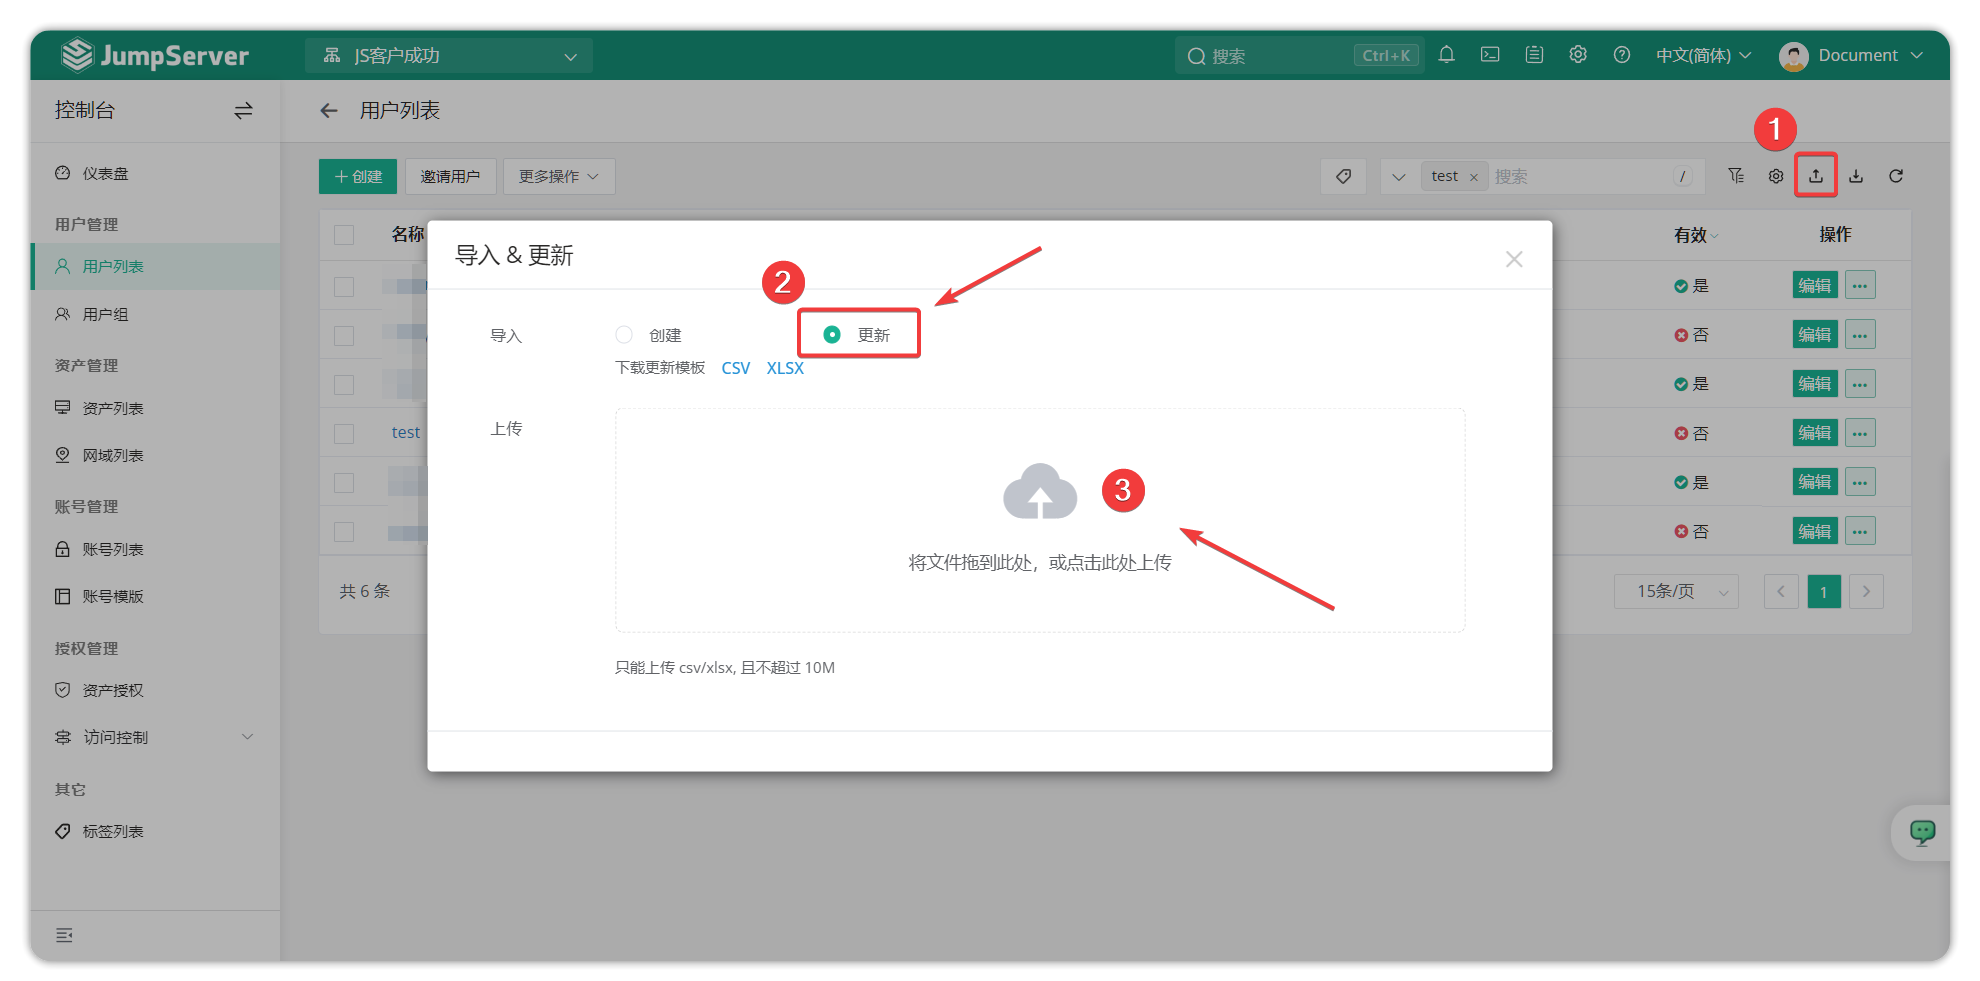Open the floating chat assistant icon
This screenshot has height=981, width=1980.
(x=1922, y=832)
